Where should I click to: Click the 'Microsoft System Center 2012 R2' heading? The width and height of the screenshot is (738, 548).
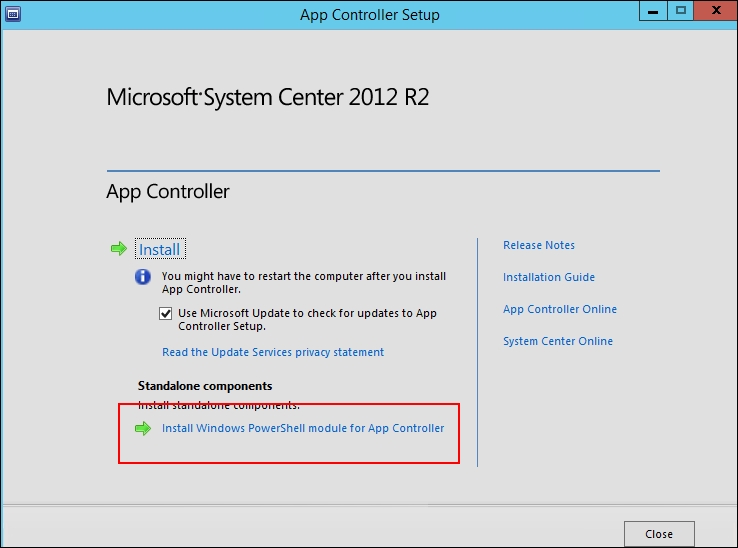267,97
